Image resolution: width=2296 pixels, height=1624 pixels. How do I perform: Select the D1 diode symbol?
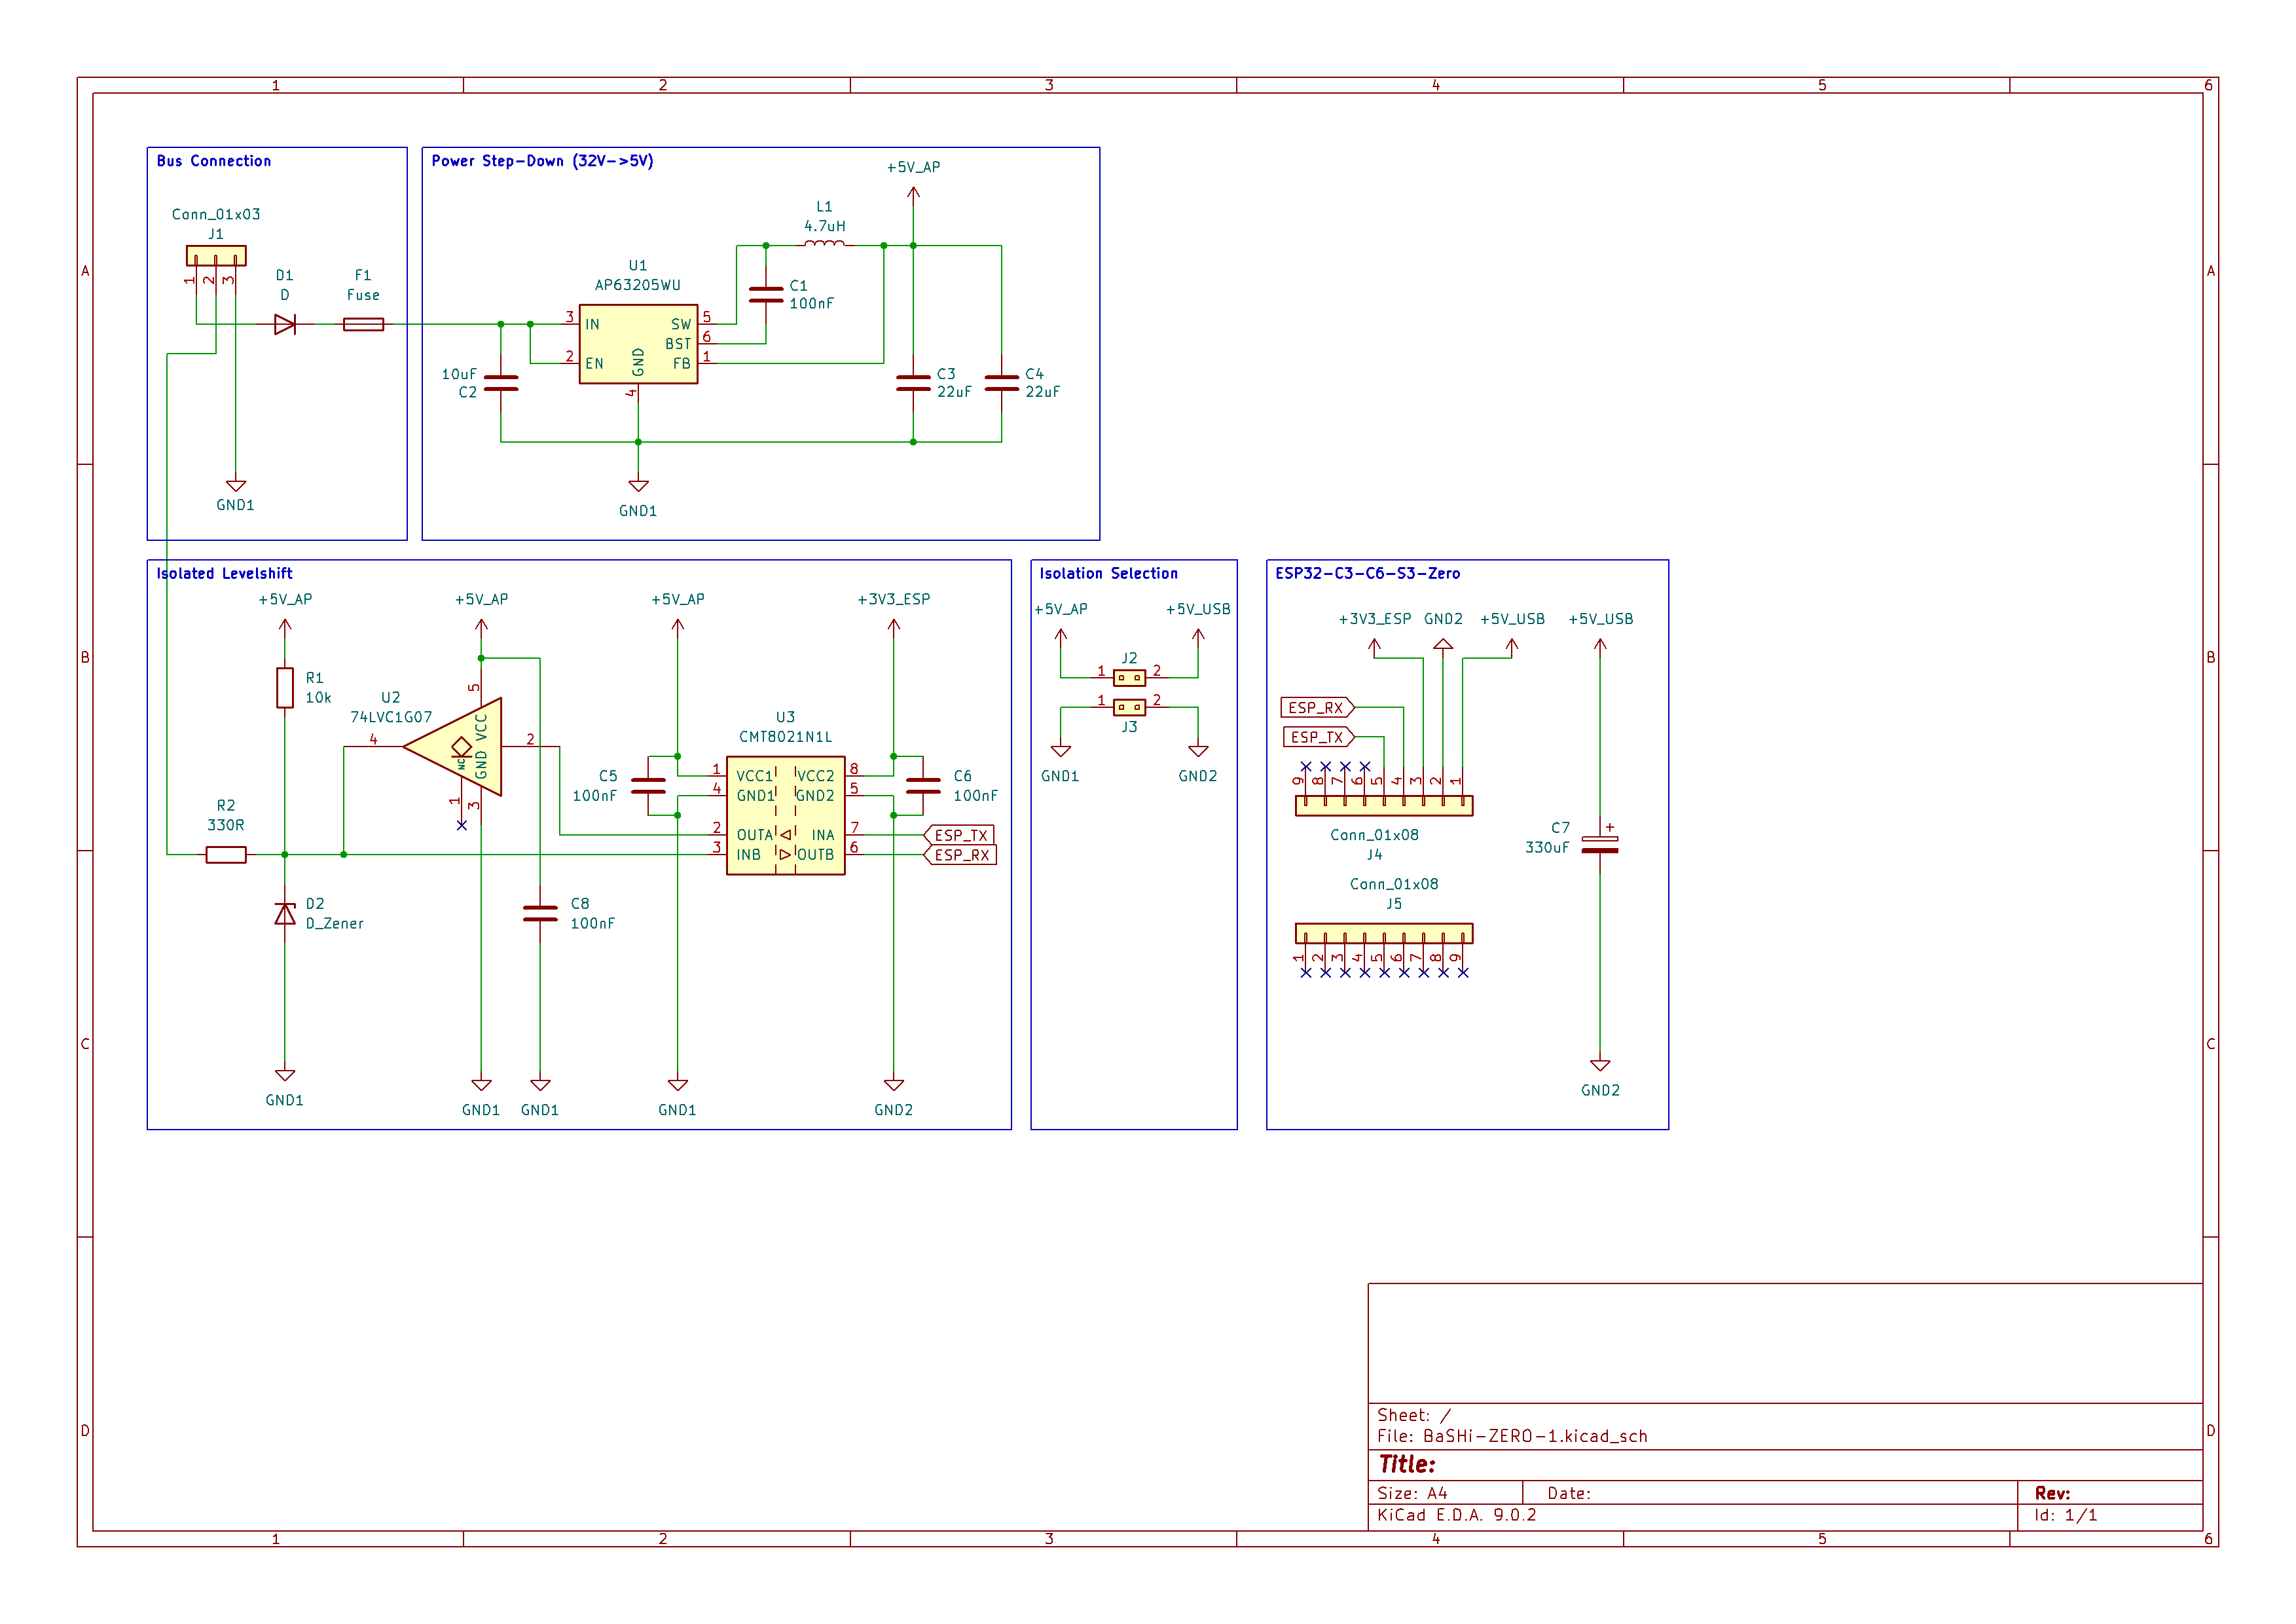(285, 324)
